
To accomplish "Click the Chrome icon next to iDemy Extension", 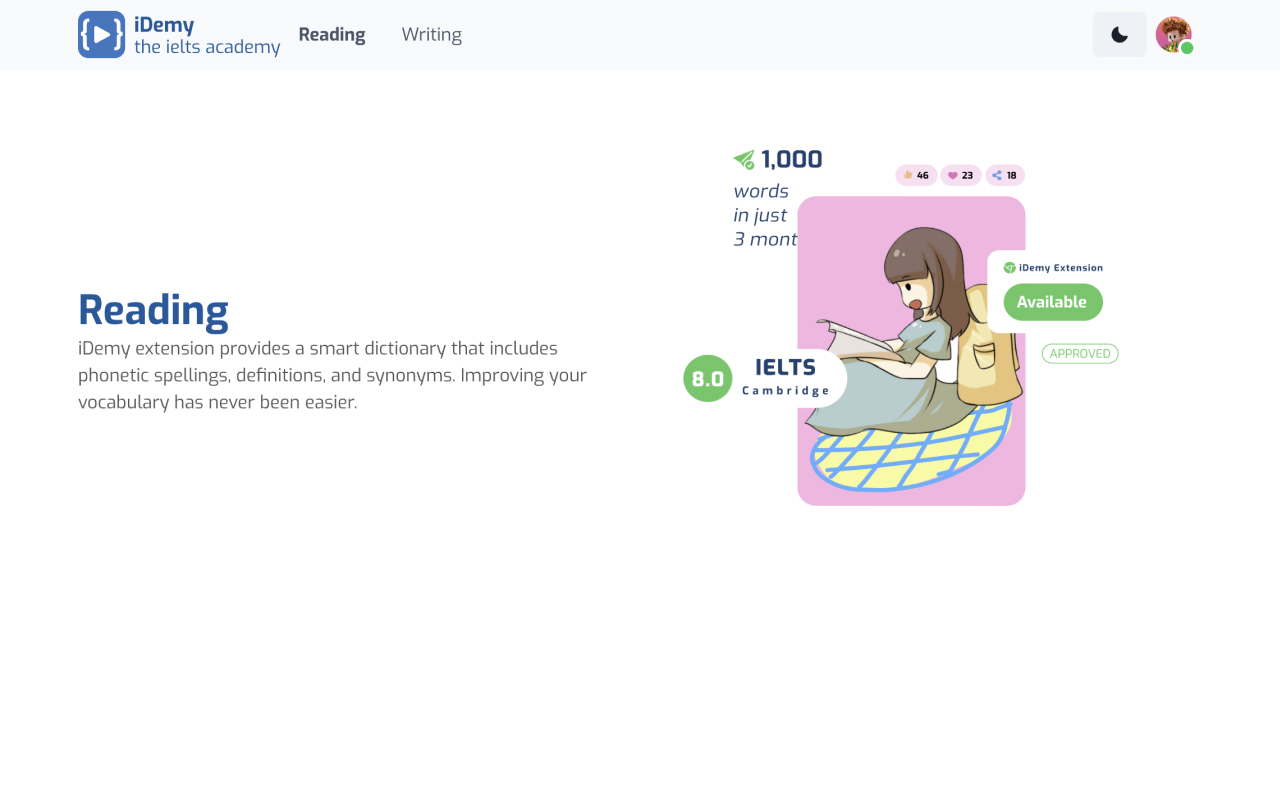I will (x=1007, y=267).
